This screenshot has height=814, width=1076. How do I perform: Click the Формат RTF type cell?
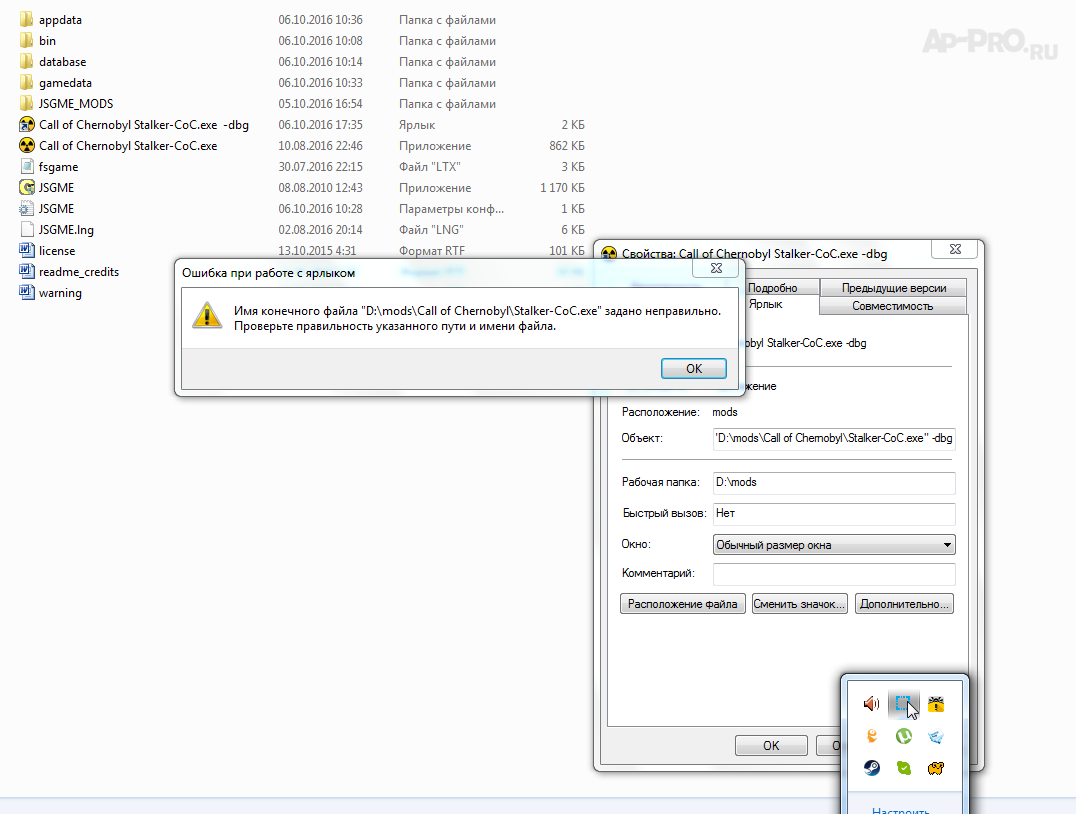click(x=432, y=251)
